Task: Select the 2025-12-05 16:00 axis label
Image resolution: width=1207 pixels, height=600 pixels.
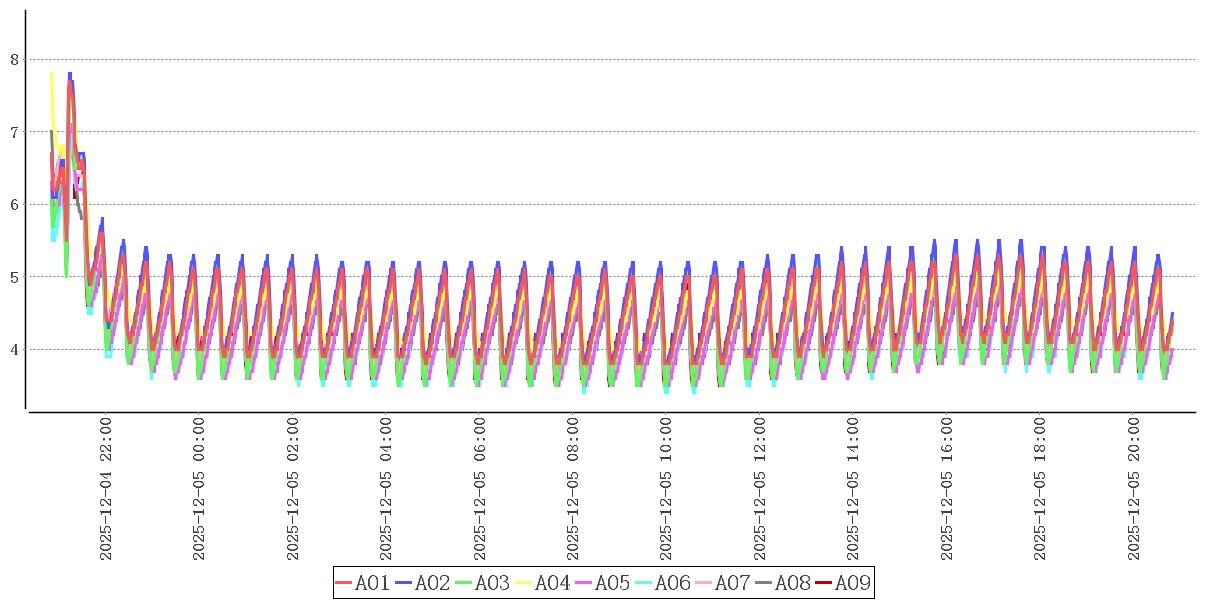Action: pos(947,489)
